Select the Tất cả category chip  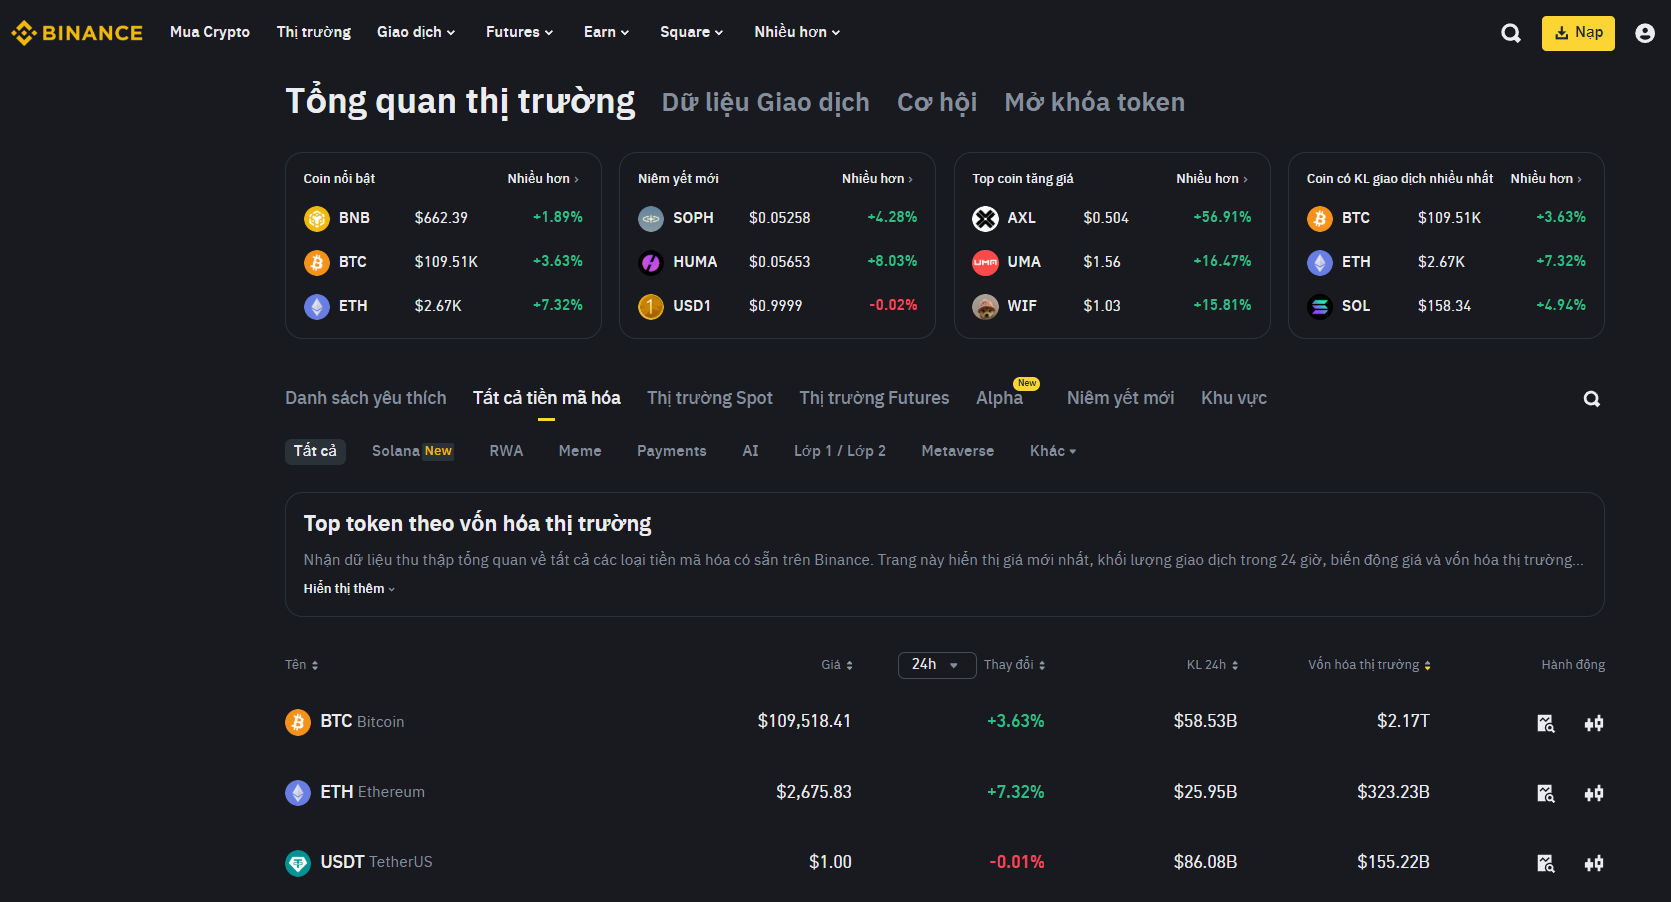pyautogui.click(x=315, y=451)
